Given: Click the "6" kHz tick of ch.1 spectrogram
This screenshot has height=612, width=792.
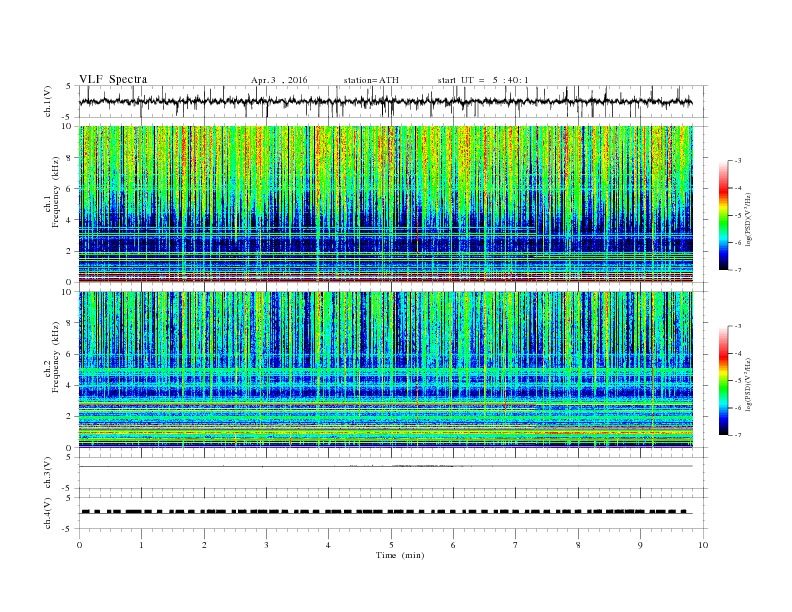Looking at the screenshot, I should coord(70,189).
